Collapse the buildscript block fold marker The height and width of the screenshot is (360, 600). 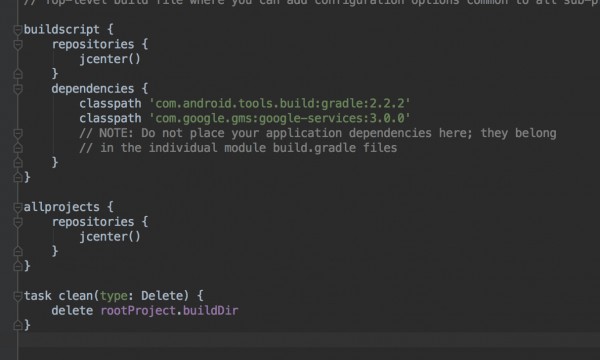point(18,29)
